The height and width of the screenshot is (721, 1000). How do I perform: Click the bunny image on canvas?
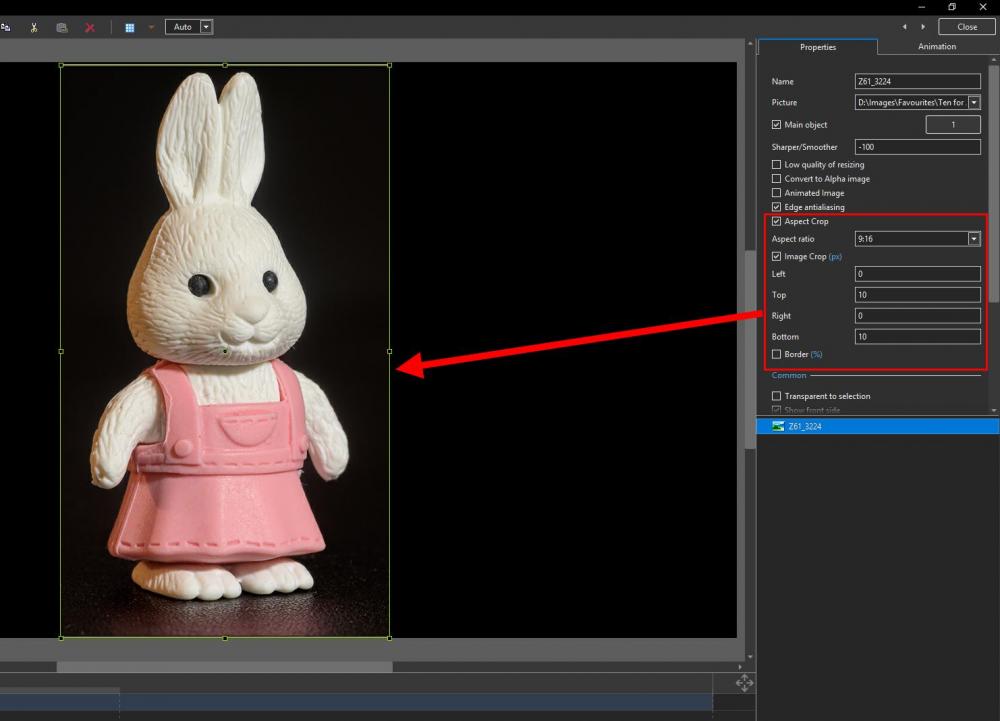225,351
